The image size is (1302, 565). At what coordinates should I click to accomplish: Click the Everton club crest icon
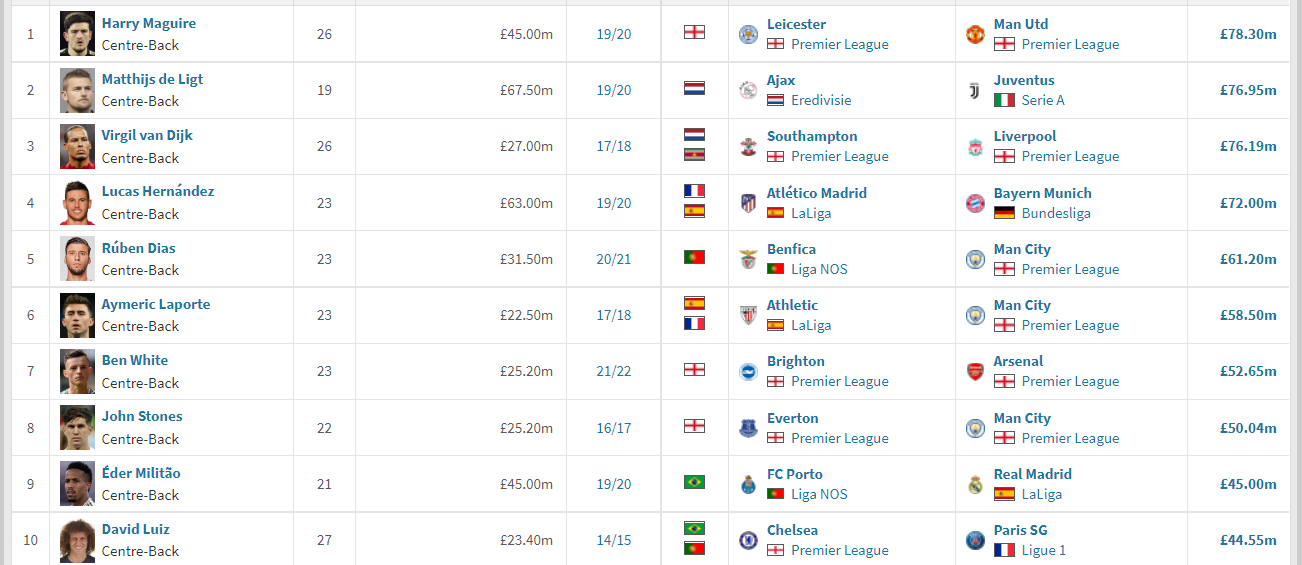click(747, 428)
